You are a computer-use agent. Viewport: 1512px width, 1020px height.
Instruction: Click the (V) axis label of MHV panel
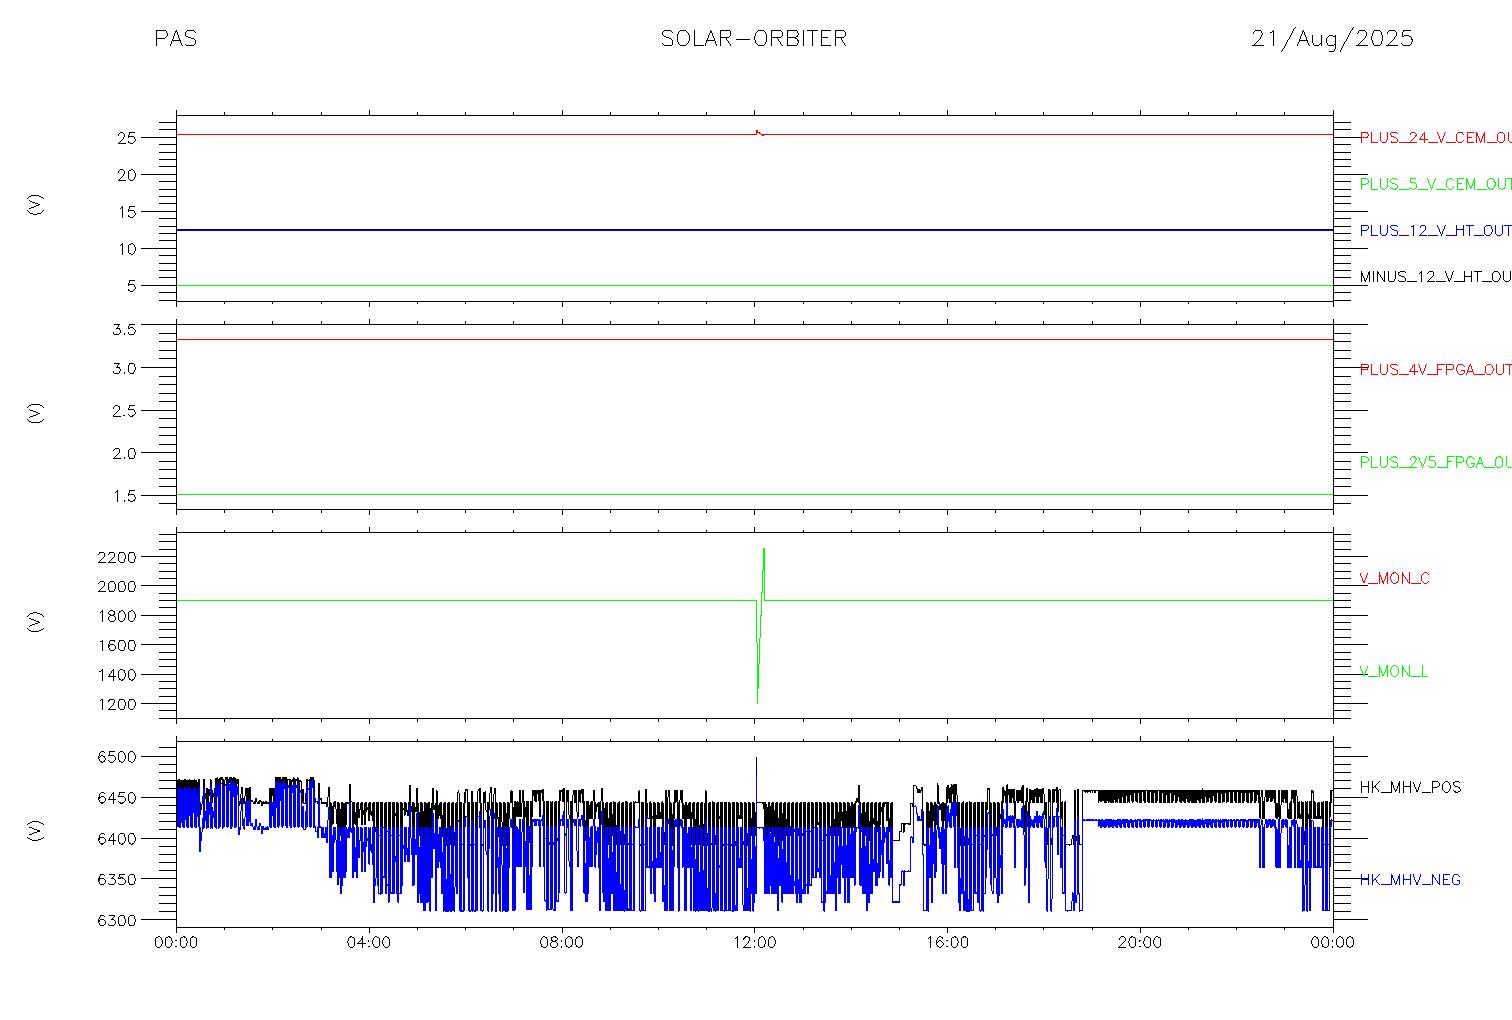click(36, 830)
